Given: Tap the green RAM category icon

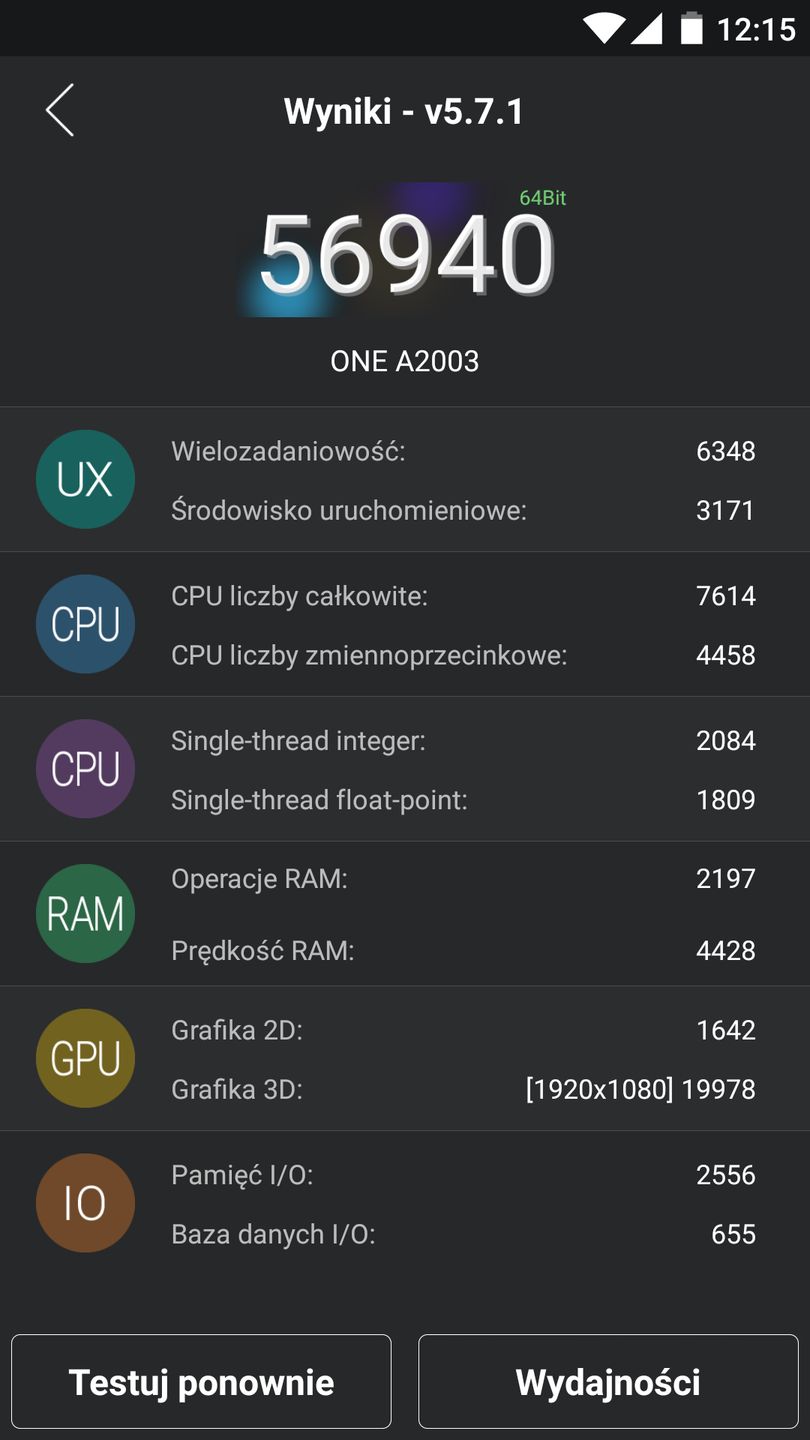Looking at the screenshot, I should tap(85, 914).
